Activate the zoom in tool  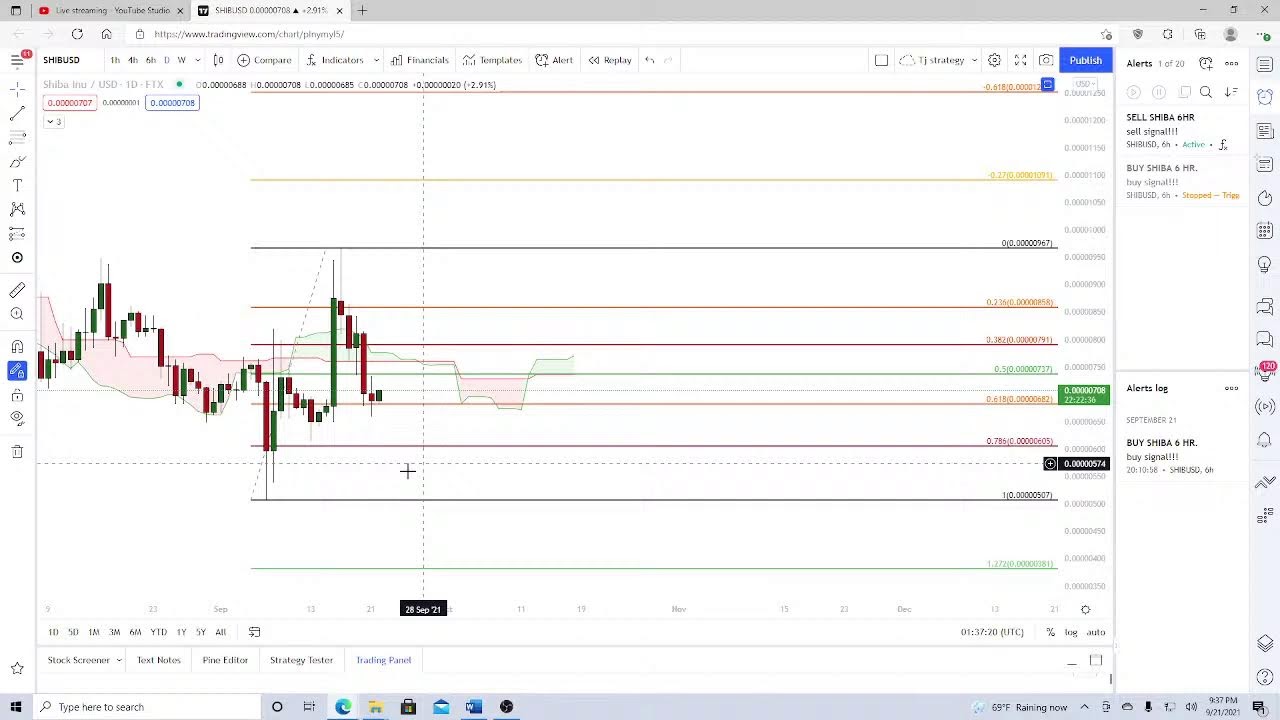[x=17, y=315]
